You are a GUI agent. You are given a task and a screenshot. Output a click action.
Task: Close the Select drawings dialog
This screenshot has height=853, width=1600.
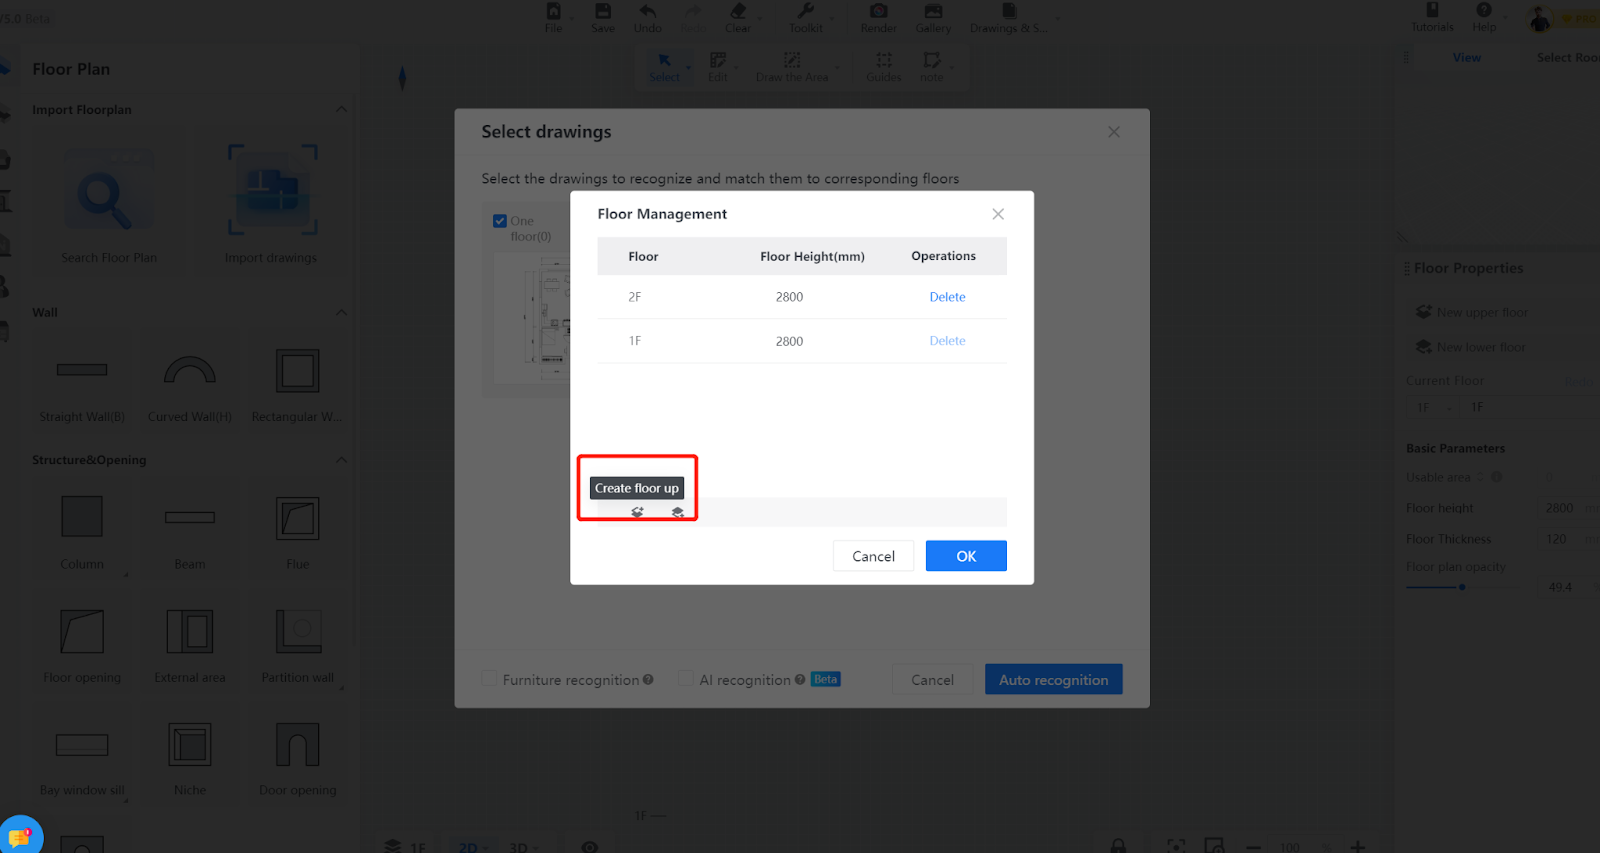click(x=1114, y=132)
